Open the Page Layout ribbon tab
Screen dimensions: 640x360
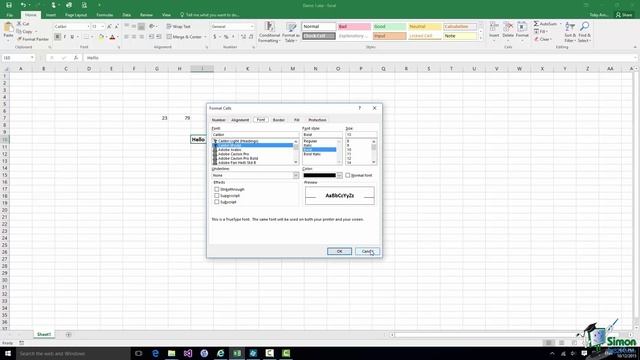click(x=76, y=15)
